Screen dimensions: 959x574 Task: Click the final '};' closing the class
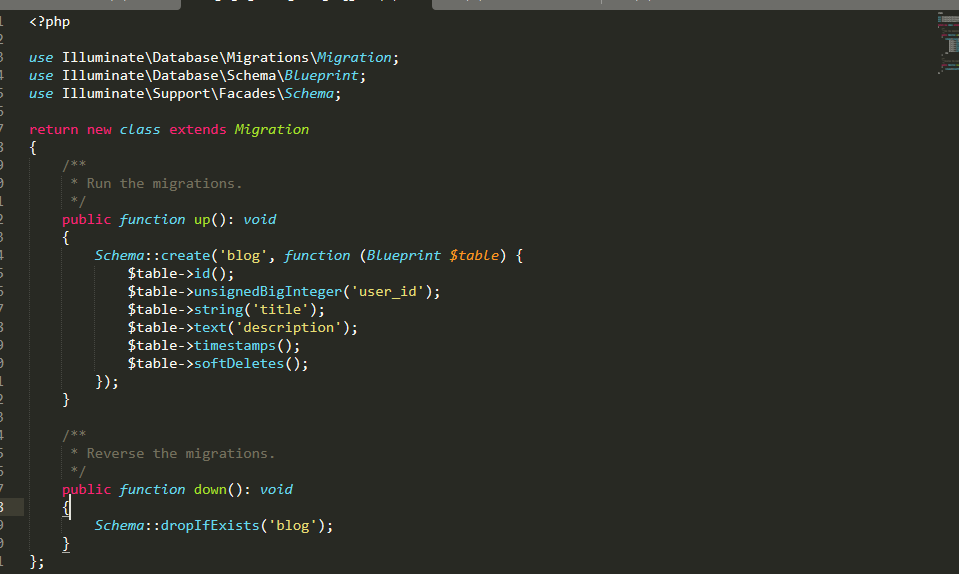(37, 562)
